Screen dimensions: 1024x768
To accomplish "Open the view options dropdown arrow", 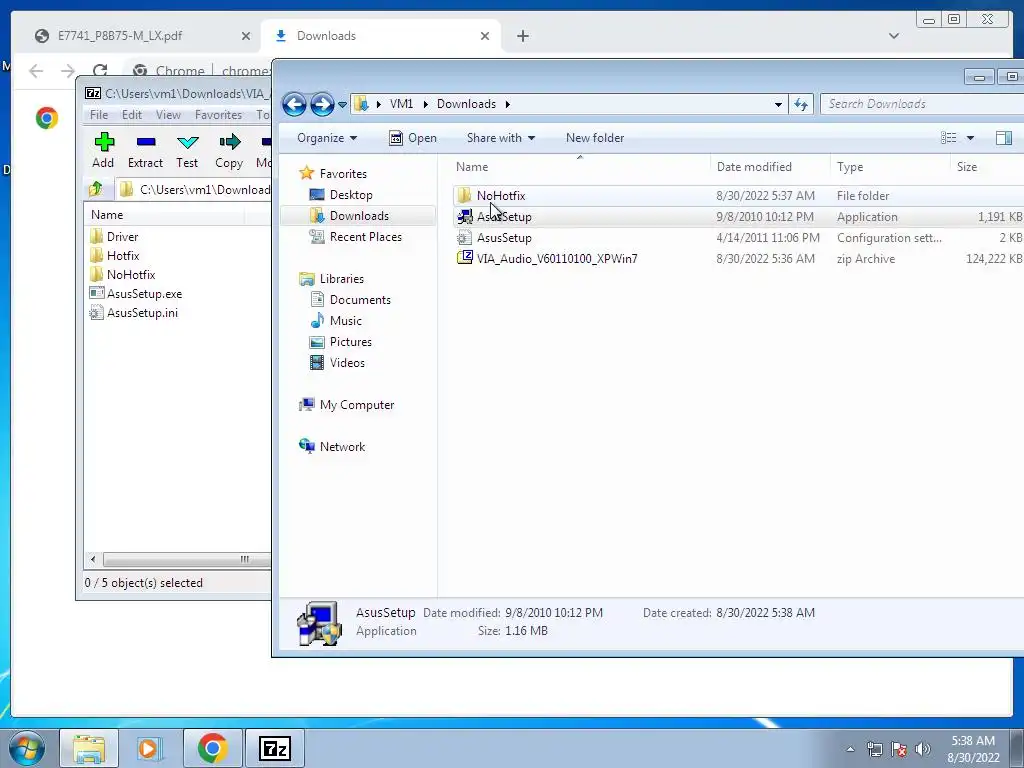I will coord(970,138).
